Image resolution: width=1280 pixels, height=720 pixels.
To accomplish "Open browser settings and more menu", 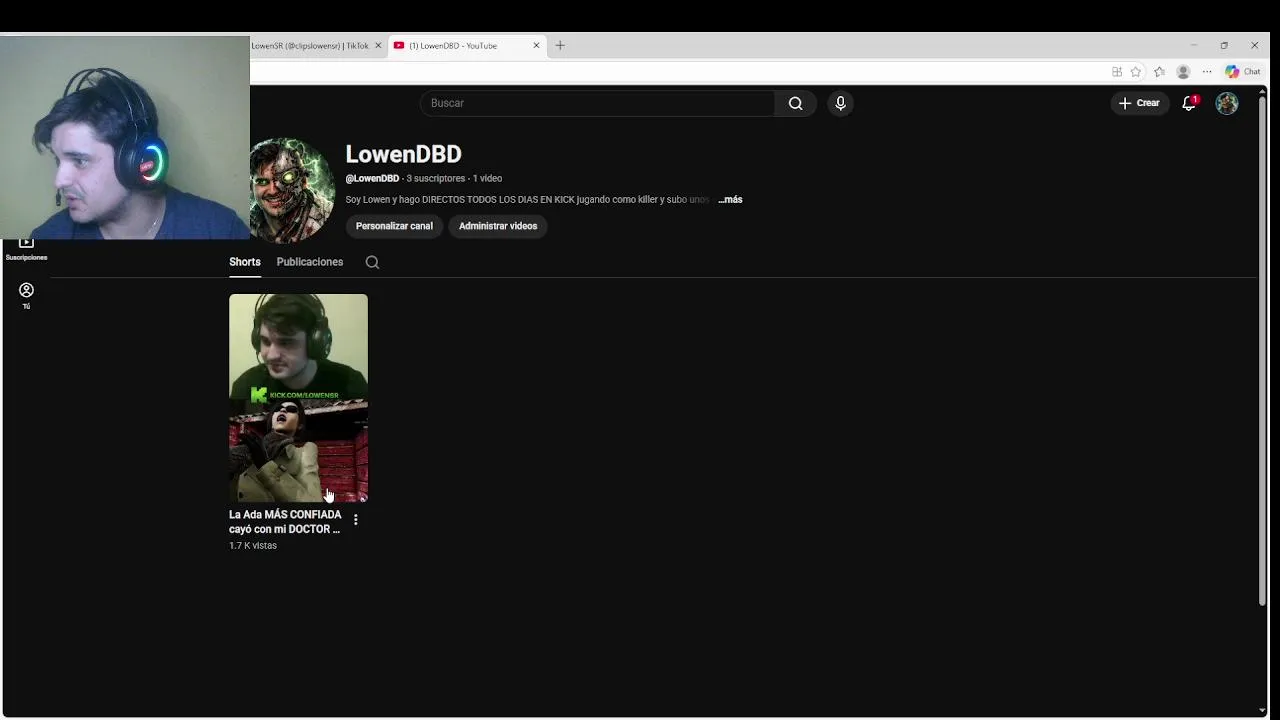I will click(x=1207, y=72).
